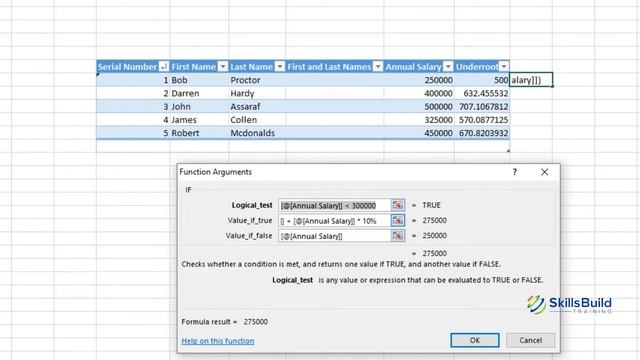This screenshot has width=640, height=360.
Task: Click the active cell showing alary]])
Action: tap(531, 80)
